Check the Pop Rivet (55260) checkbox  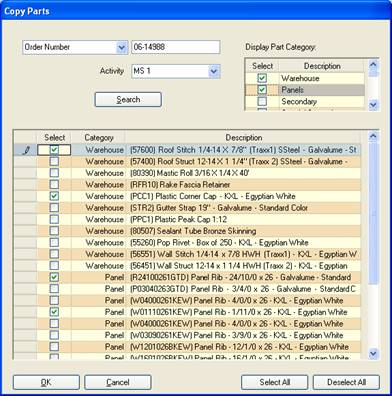54,243
